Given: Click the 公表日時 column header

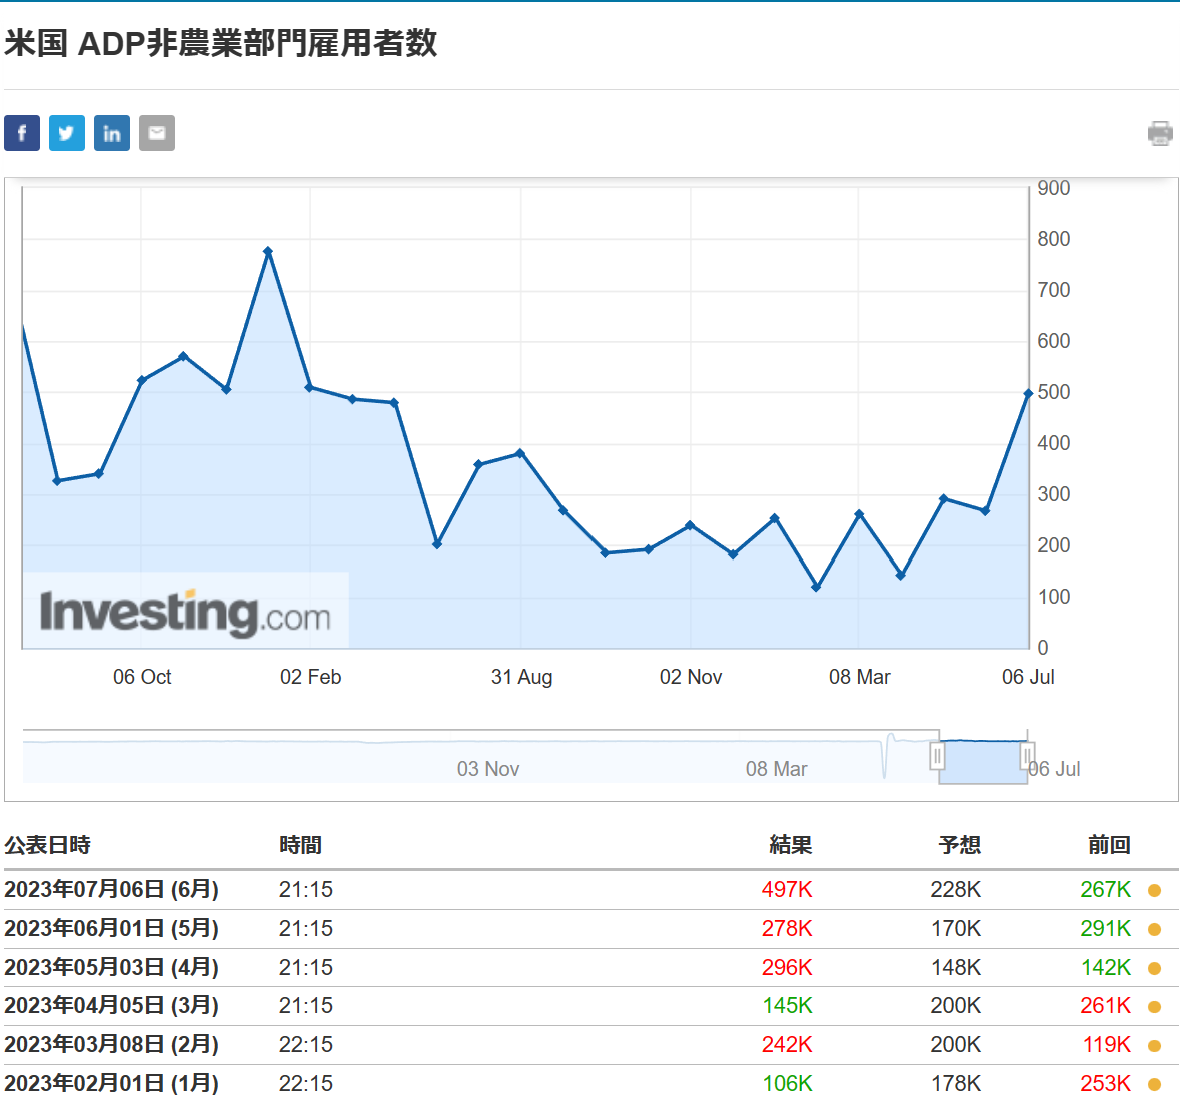Looking at the screenshot, I should [47, 845].
